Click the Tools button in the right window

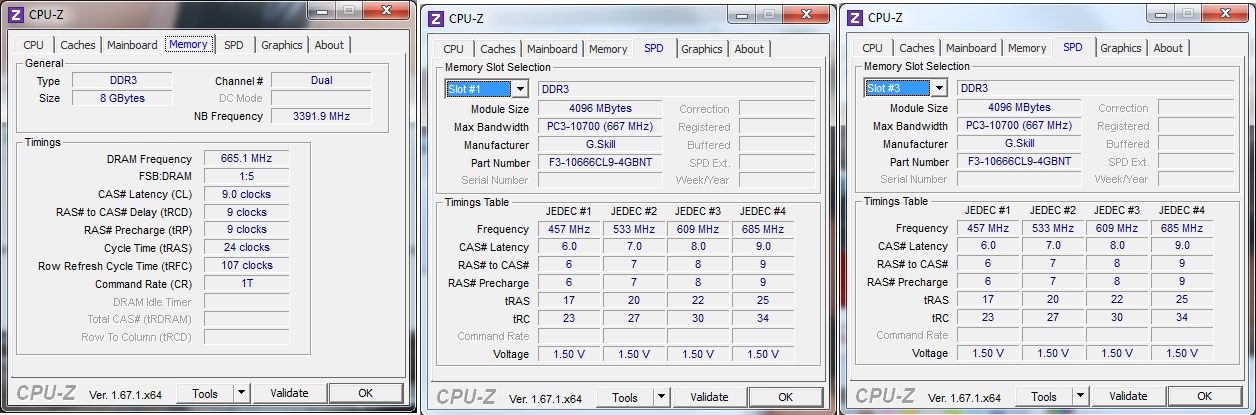(x=1044, y=397)
